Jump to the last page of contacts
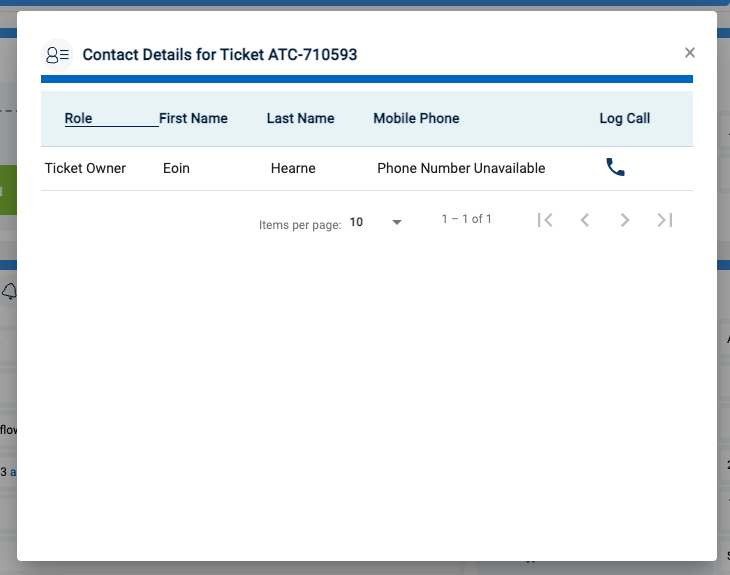The height and width of the screenshot is (575, 730). click(665, 220)
